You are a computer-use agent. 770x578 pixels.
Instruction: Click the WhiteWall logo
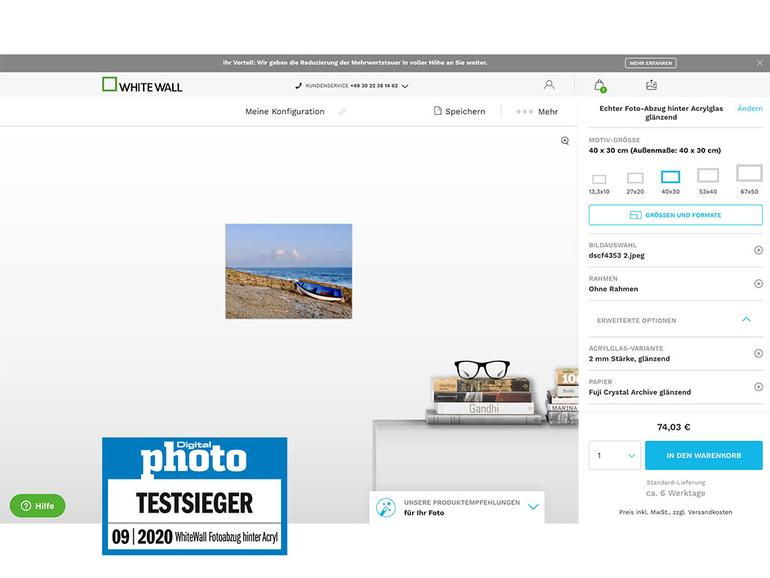(x=142, y=85)
